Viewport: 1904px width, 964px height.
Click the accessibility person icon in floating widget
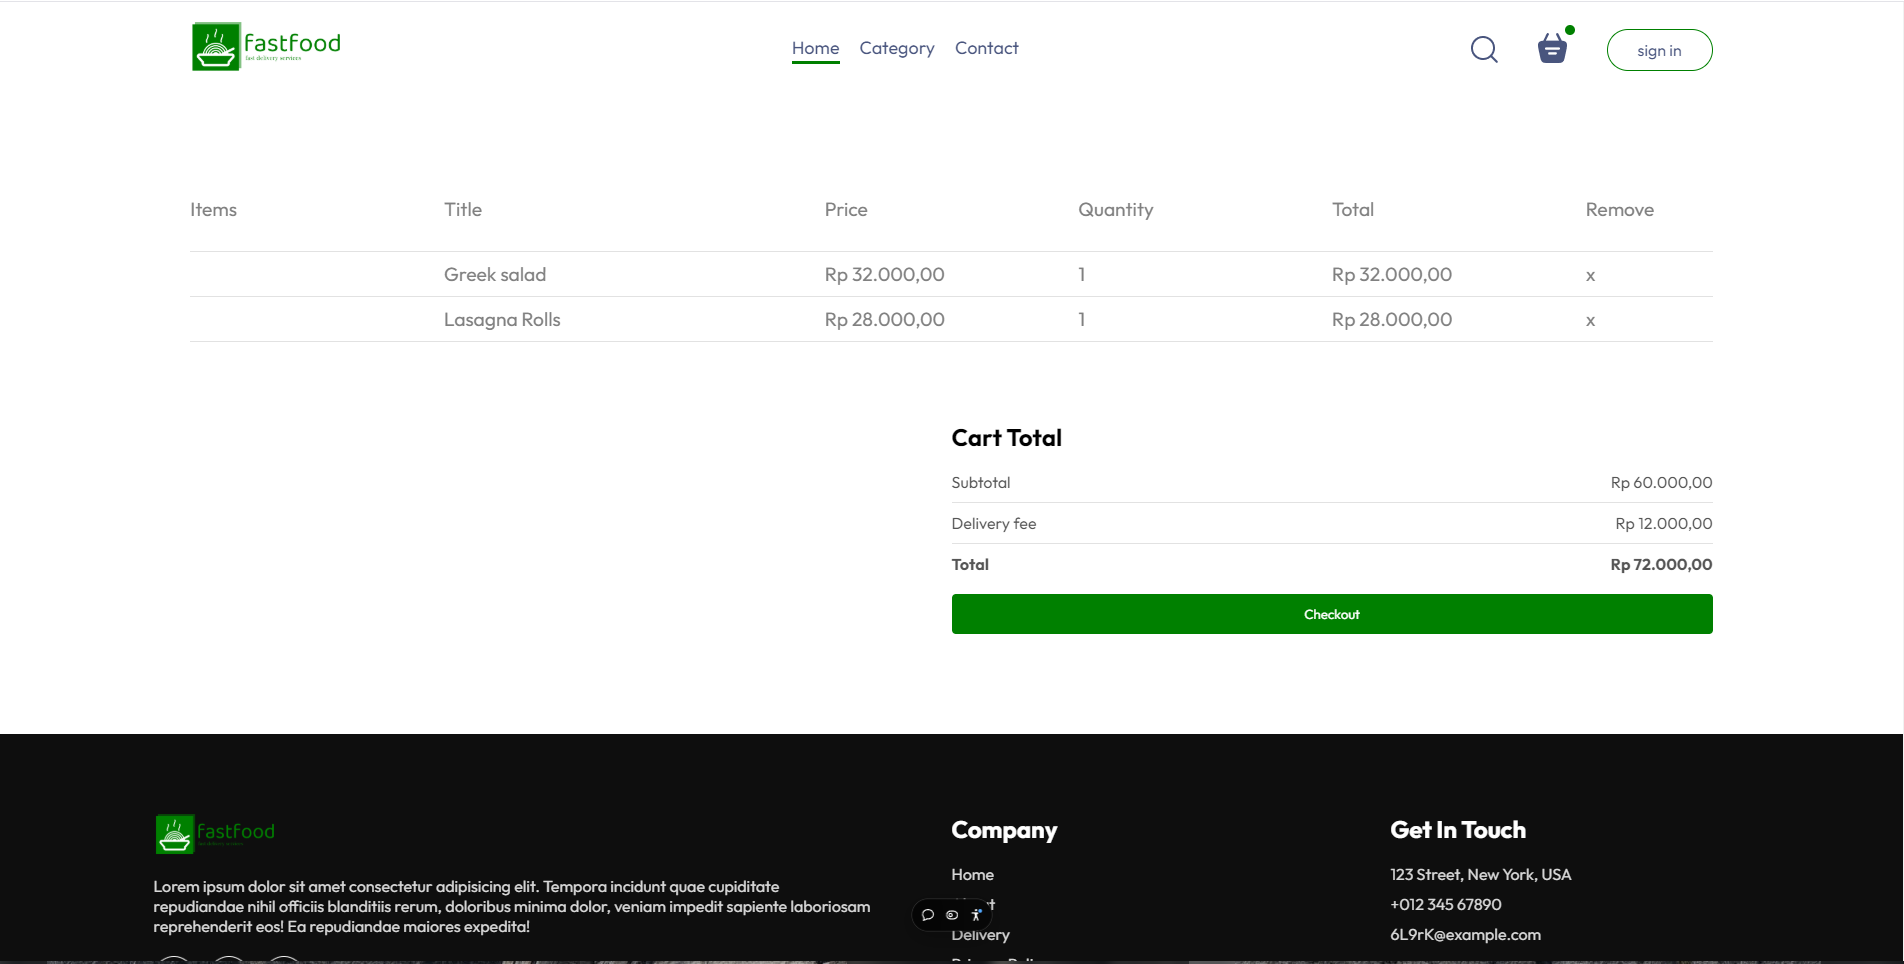coord(976,915)
